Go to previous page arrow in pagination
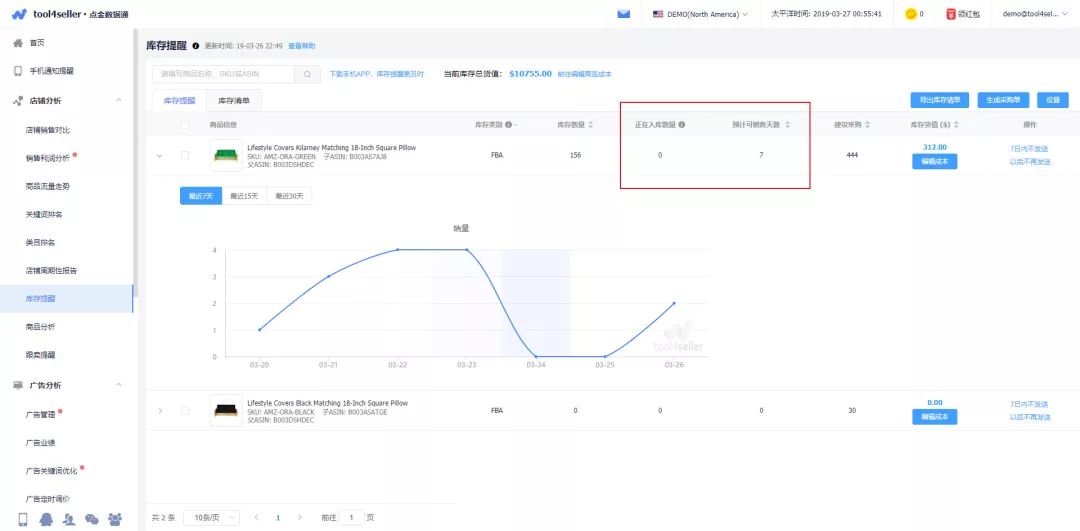The width and height of the screenshot is (1080, 531). [256, 517]
